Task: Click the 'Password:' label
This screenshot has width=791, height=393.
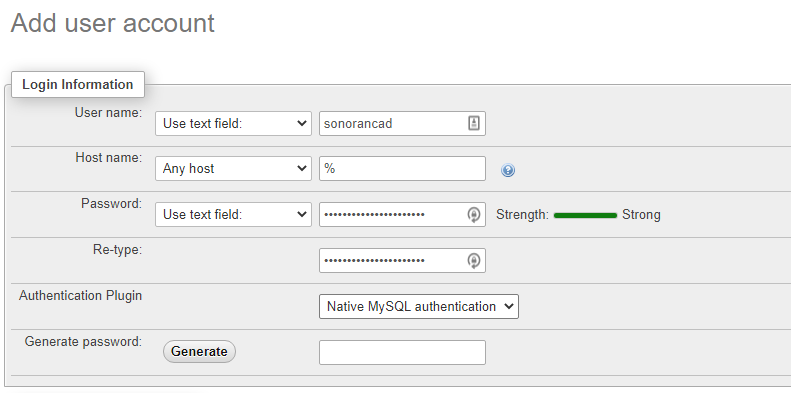Action: (x=111, y=203)
